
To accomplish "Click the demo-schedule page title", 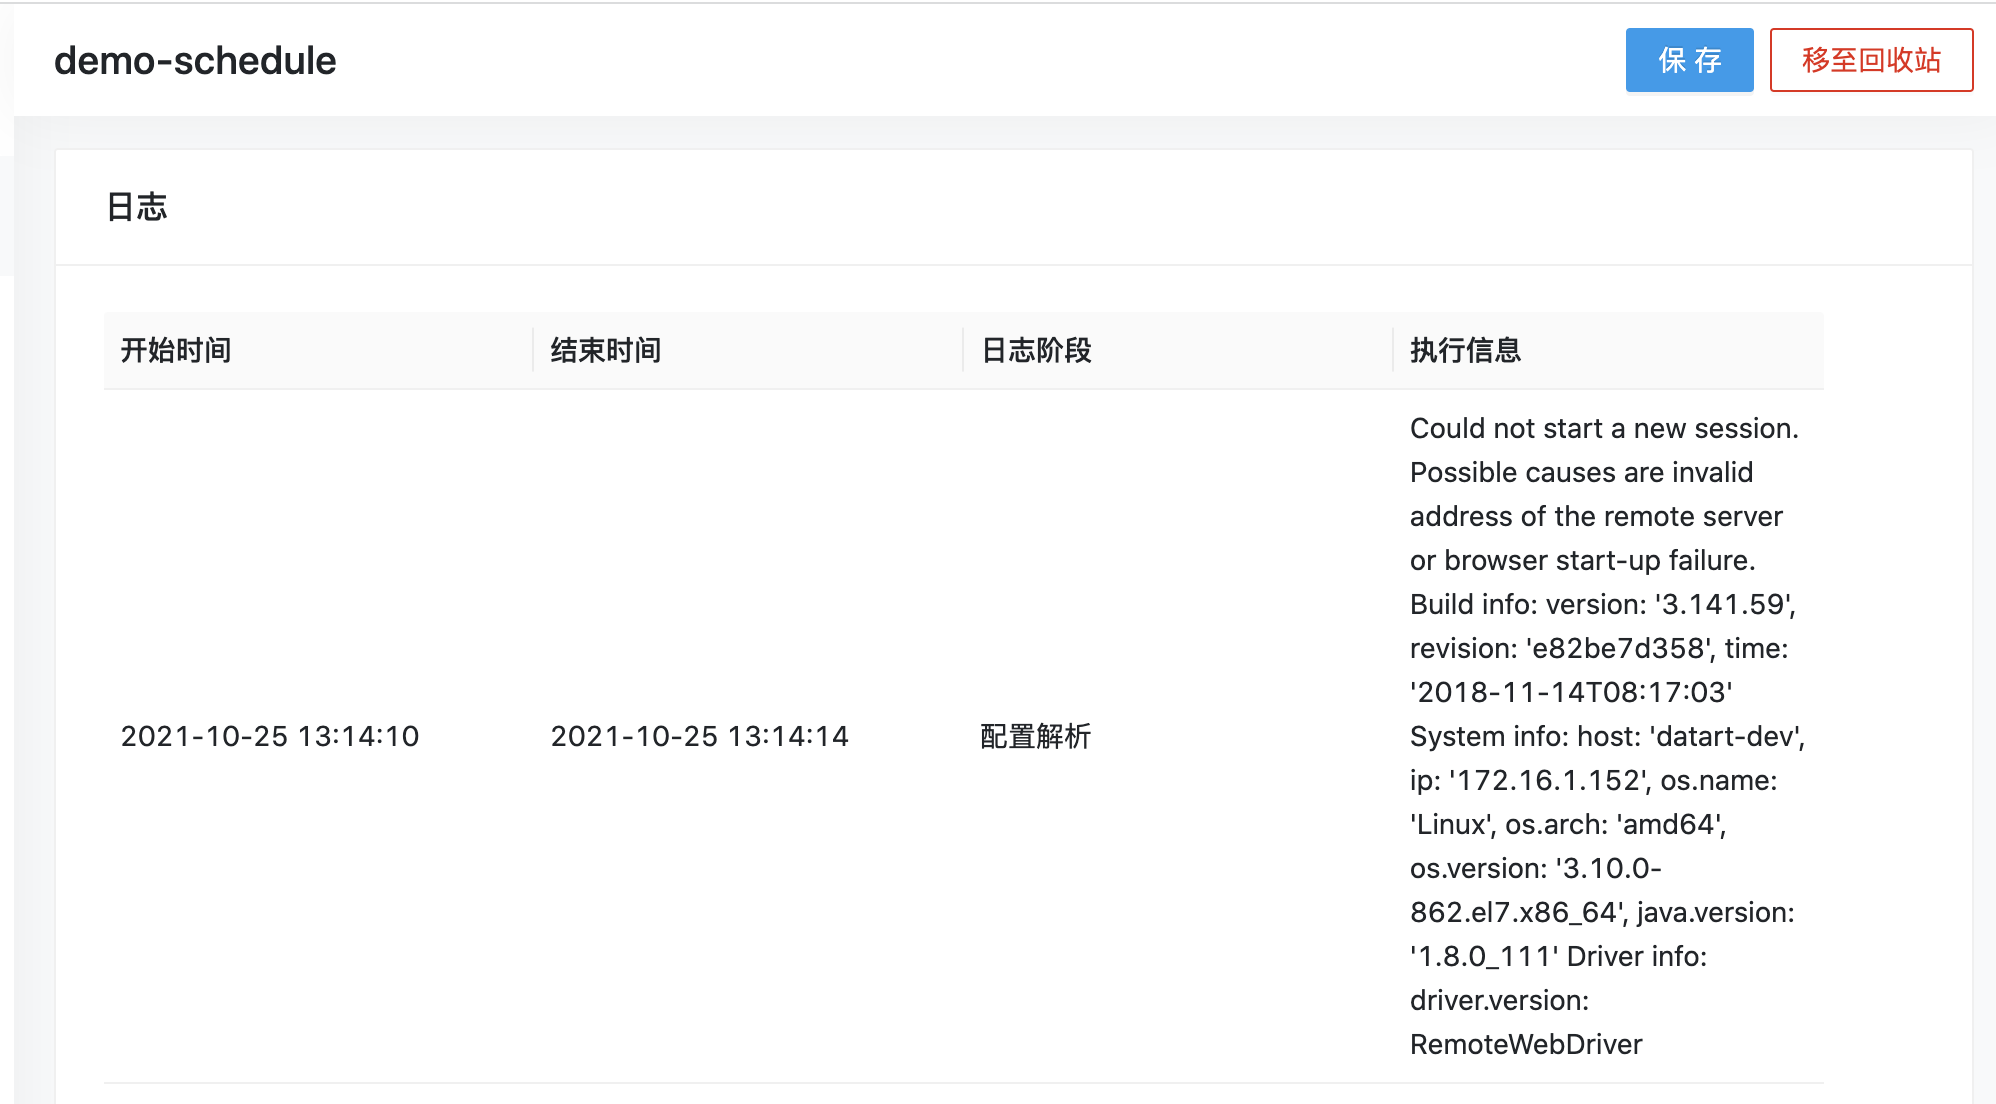I will pos(195,61).
